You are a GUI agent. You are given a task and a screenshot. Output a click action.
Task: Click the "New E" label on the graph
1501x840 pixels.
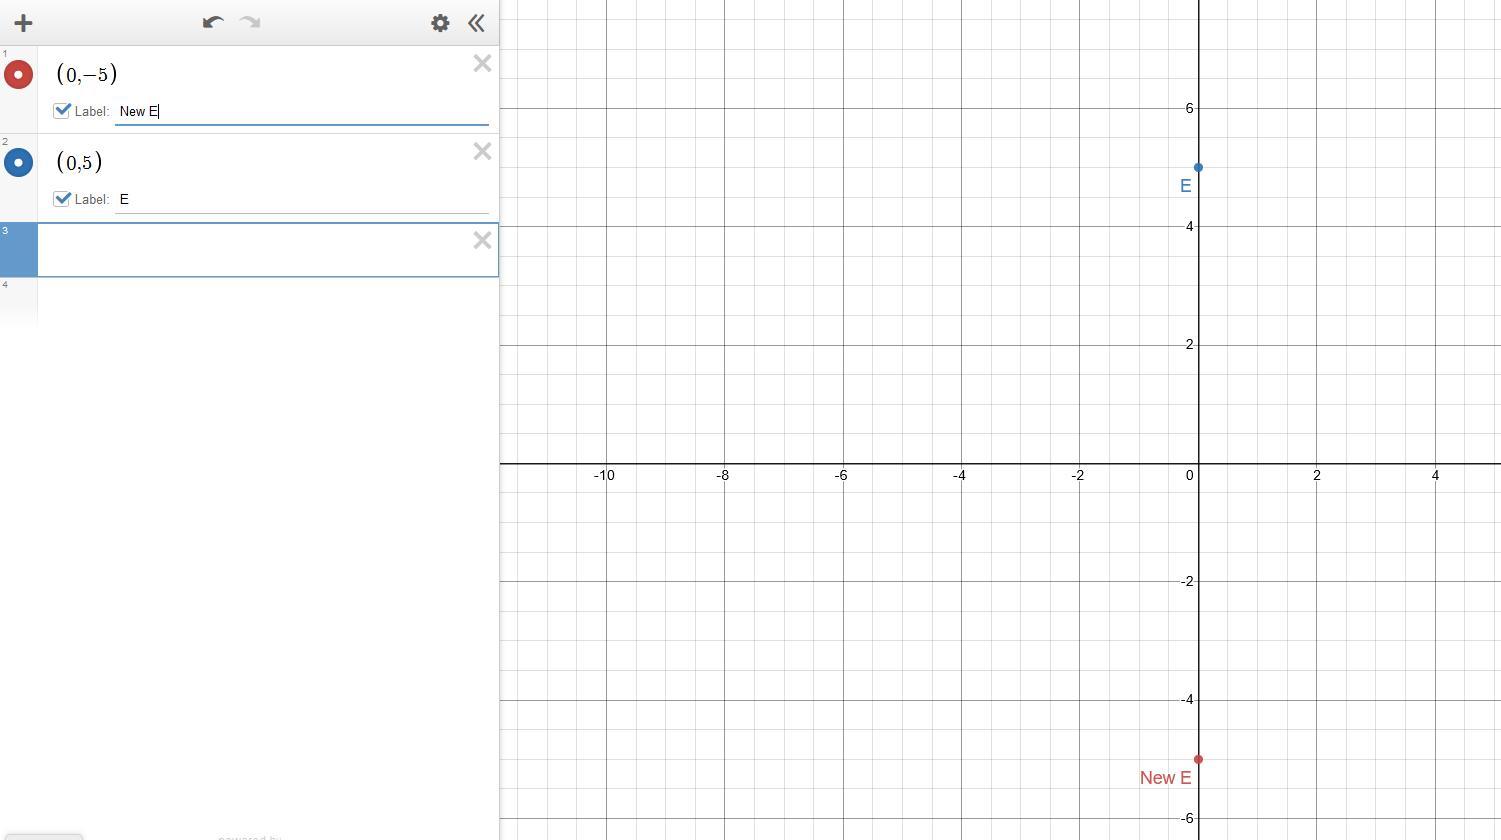point(1165,778)
